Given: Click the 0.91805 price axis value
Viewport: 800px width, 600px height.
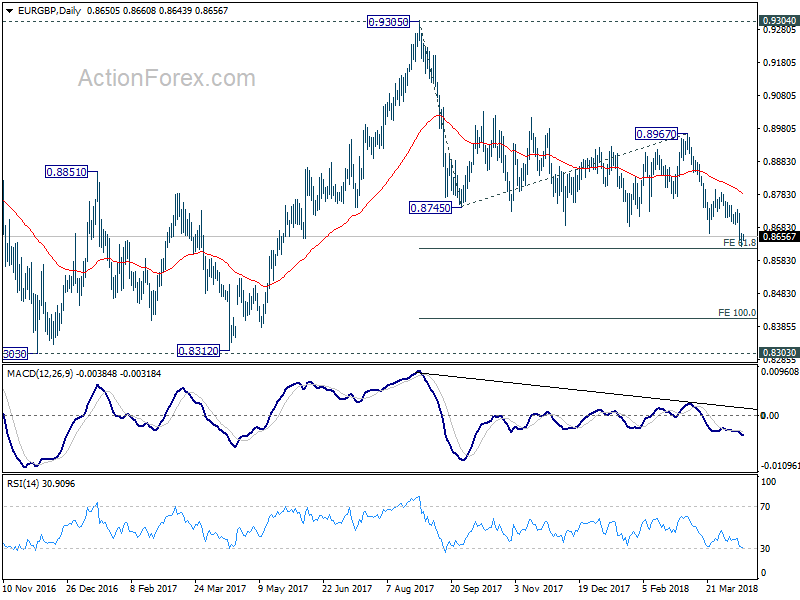Looking at the screenshot, I should click(x=780, y=63).
